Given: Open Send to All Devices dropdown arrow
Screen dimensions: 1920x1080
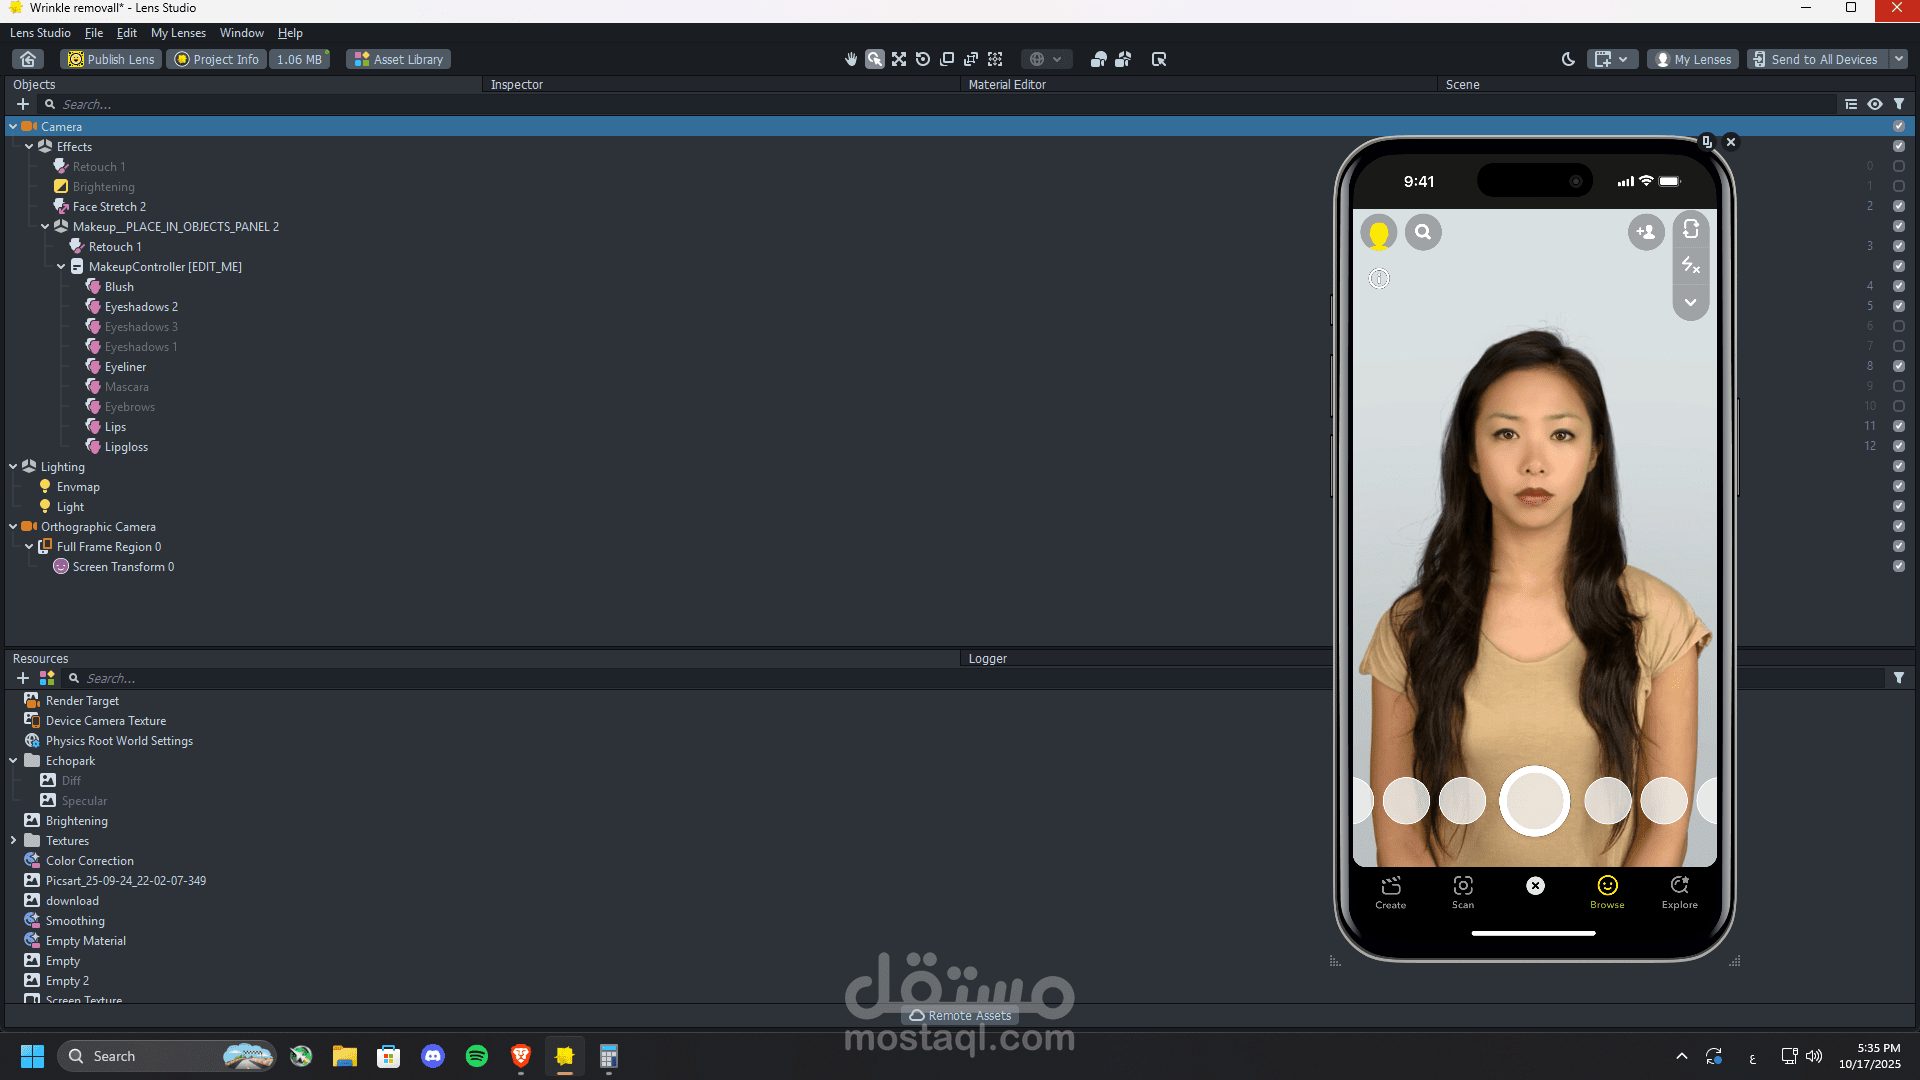Looking at the screenshot, I should coord(1899,59).
